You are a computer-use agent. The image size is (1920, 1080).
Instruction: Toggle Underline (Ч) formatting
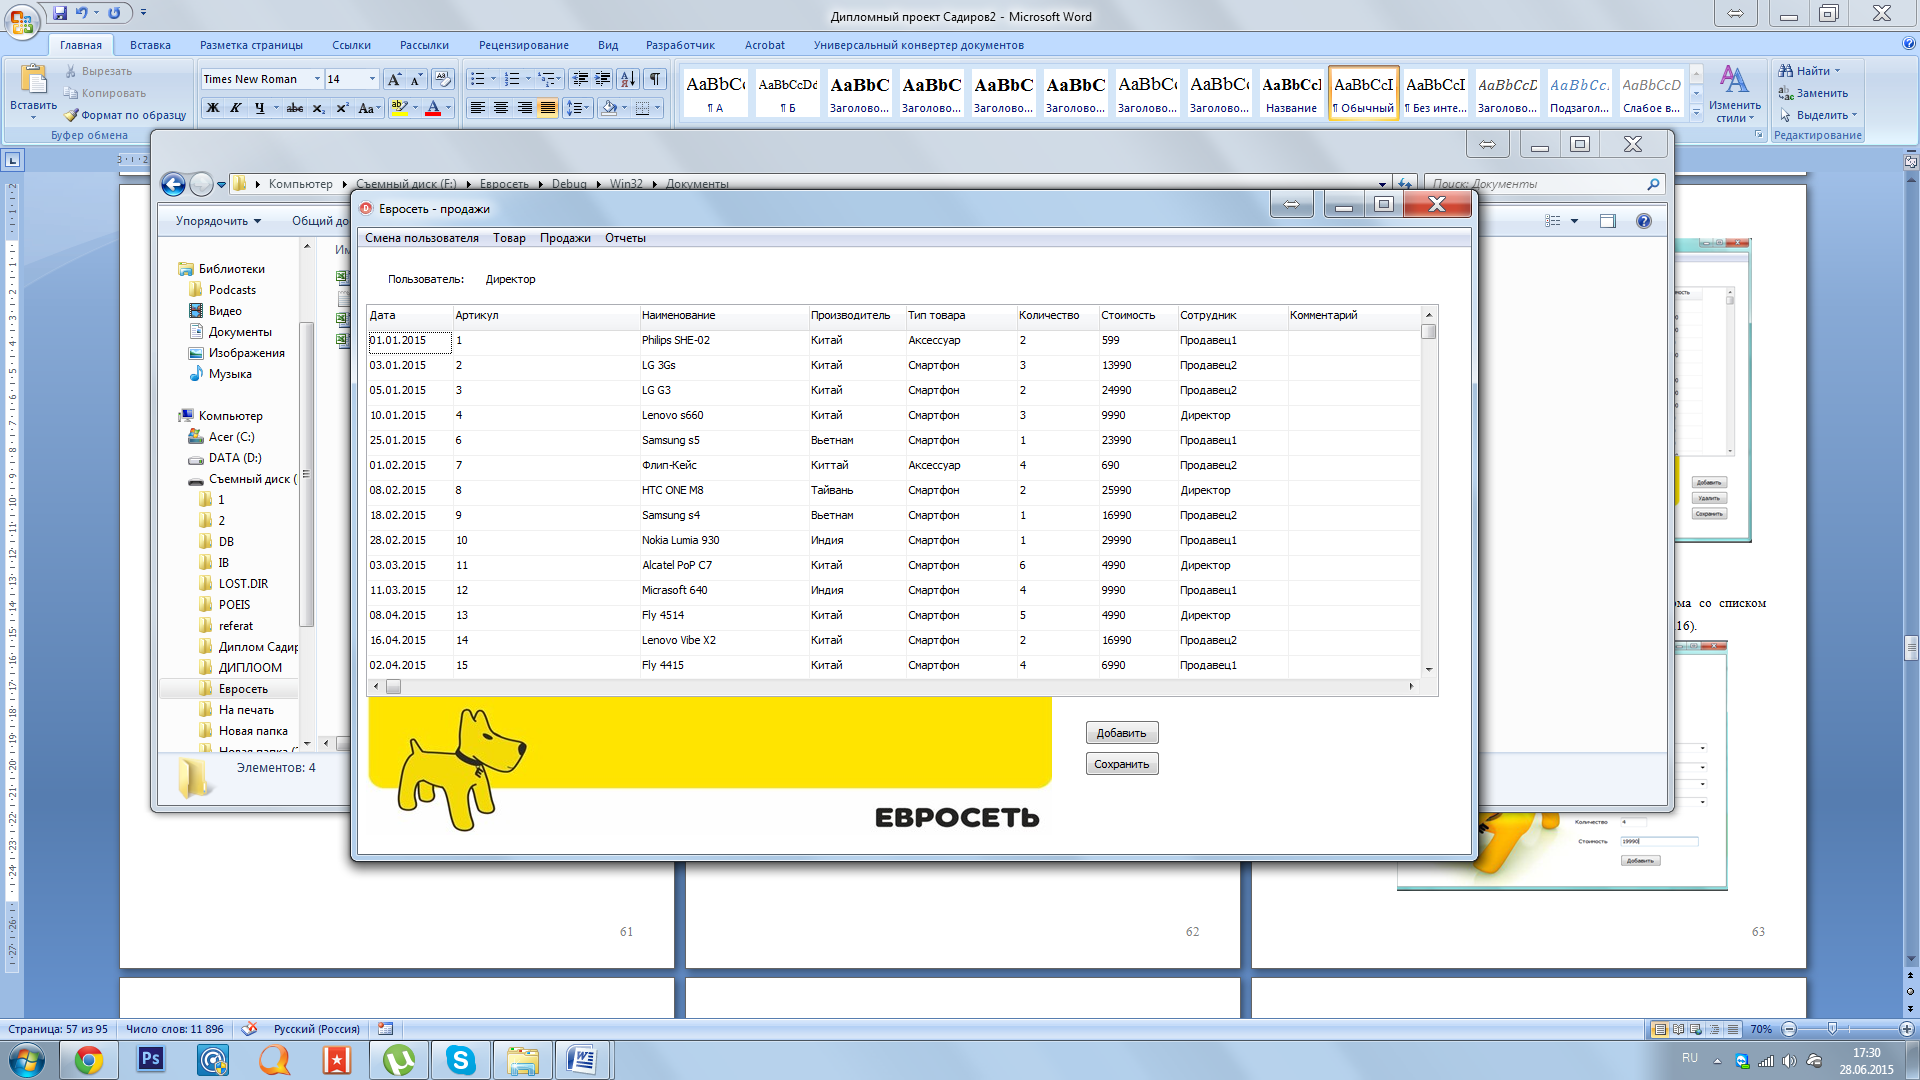[x=259, y=108]
